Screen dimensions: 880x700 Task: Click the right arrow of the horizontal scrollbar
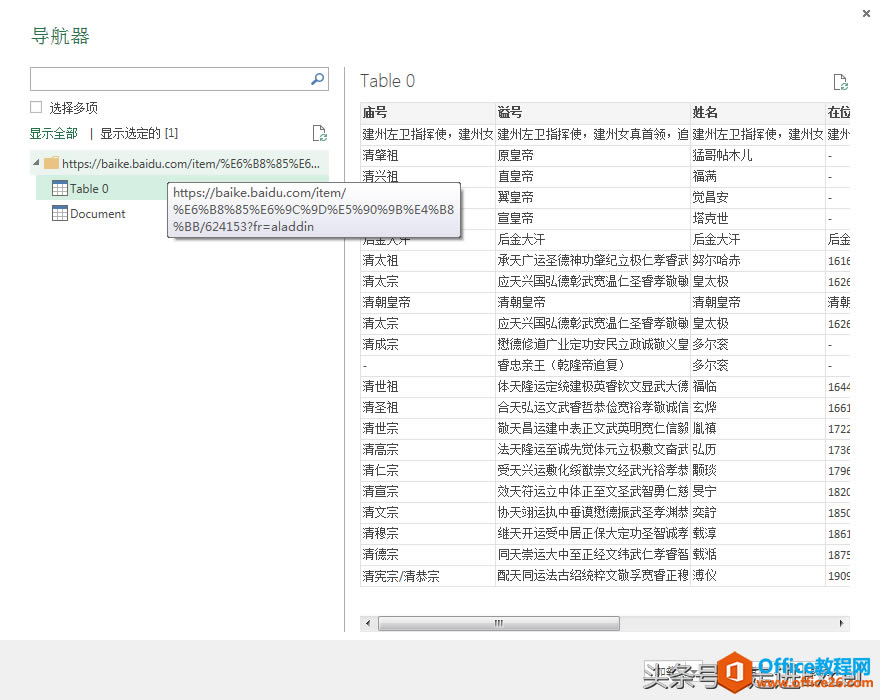(x=841, y=623)
